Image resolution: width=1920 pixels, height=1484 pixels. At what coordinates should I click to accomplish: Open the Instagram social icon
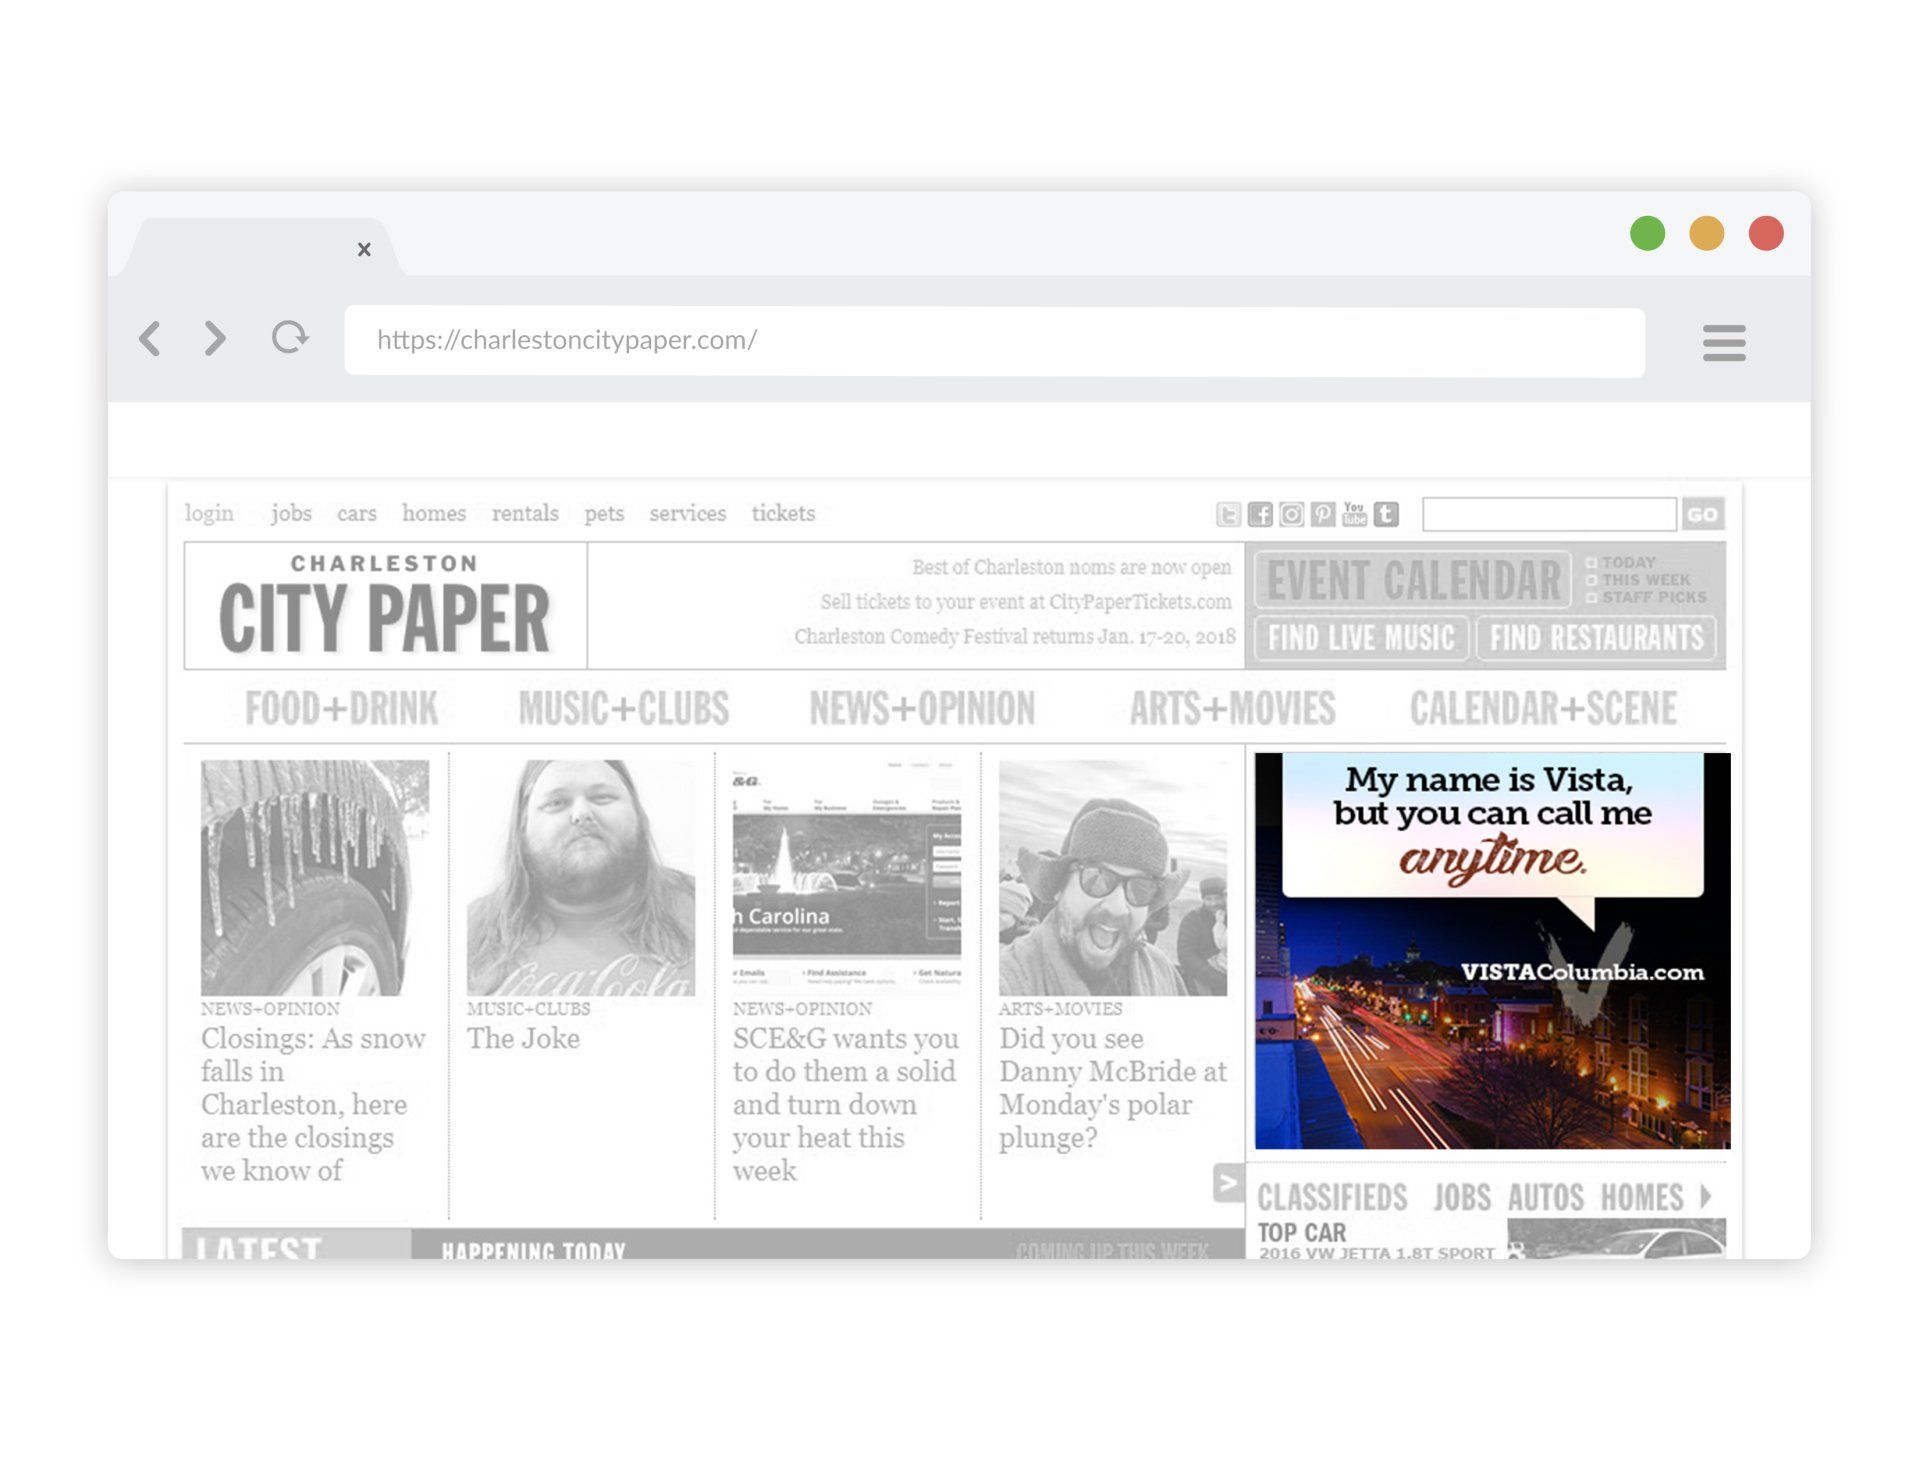(x=1292, y=514)
